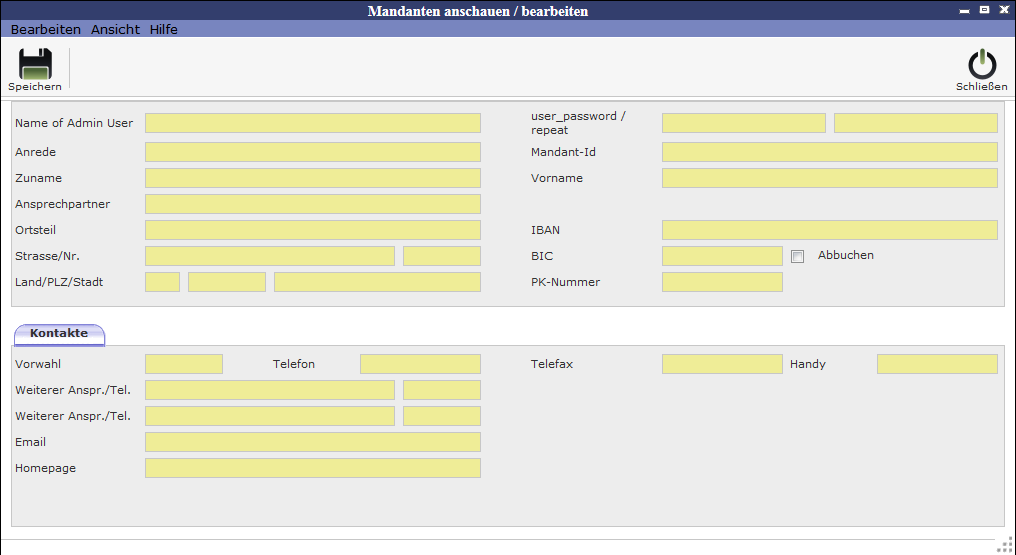The image size is (1016, 555).
Task: Click the Email input field
Action: pyautogui.click(x=312, y=442)
